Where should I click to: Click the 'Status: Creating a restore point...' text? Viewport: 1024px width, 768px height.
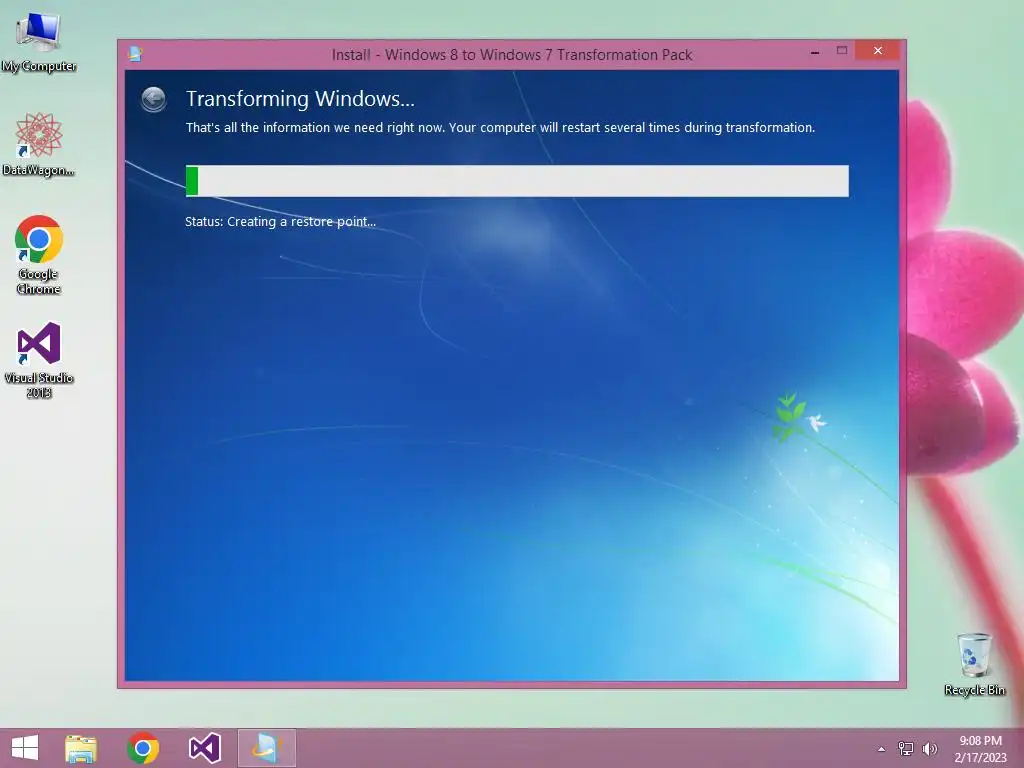coord(280,221)
